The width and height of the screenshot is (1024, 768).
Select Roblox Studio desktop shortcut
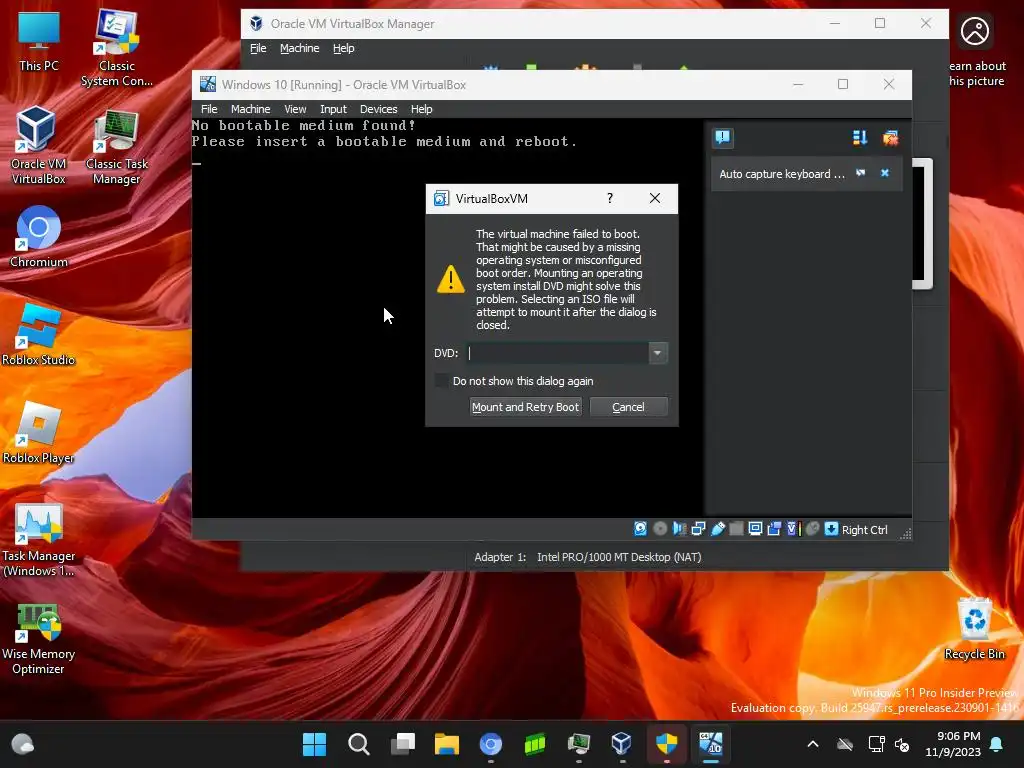point(39,334)
